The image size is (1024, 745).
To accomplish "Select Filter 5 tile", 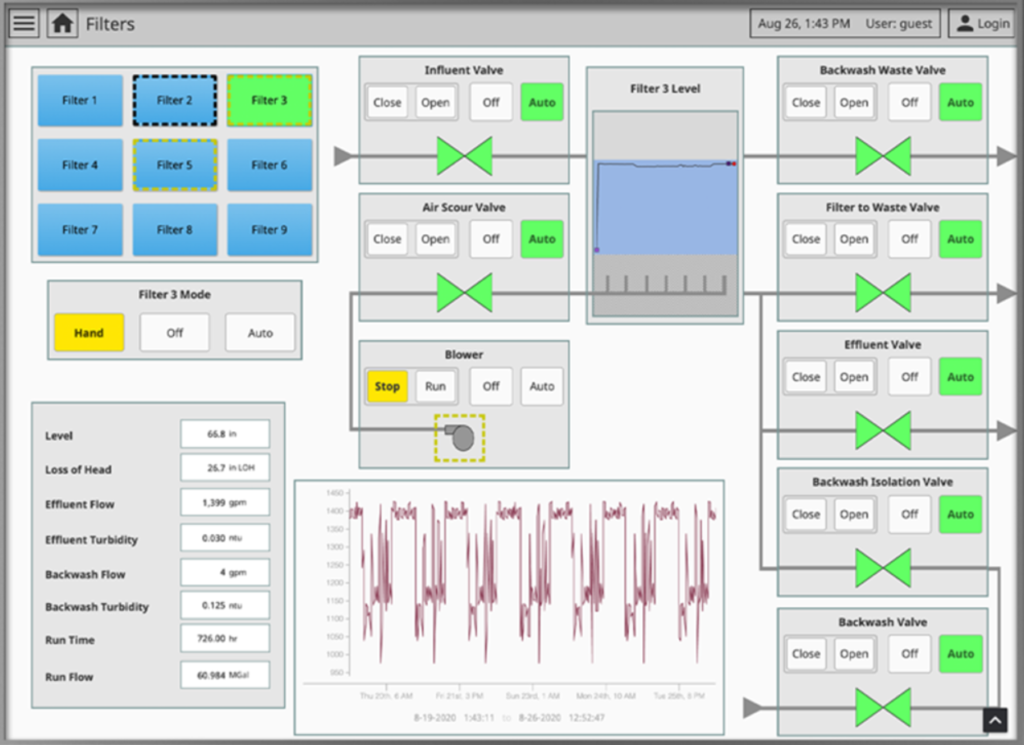I will [175, 165].
